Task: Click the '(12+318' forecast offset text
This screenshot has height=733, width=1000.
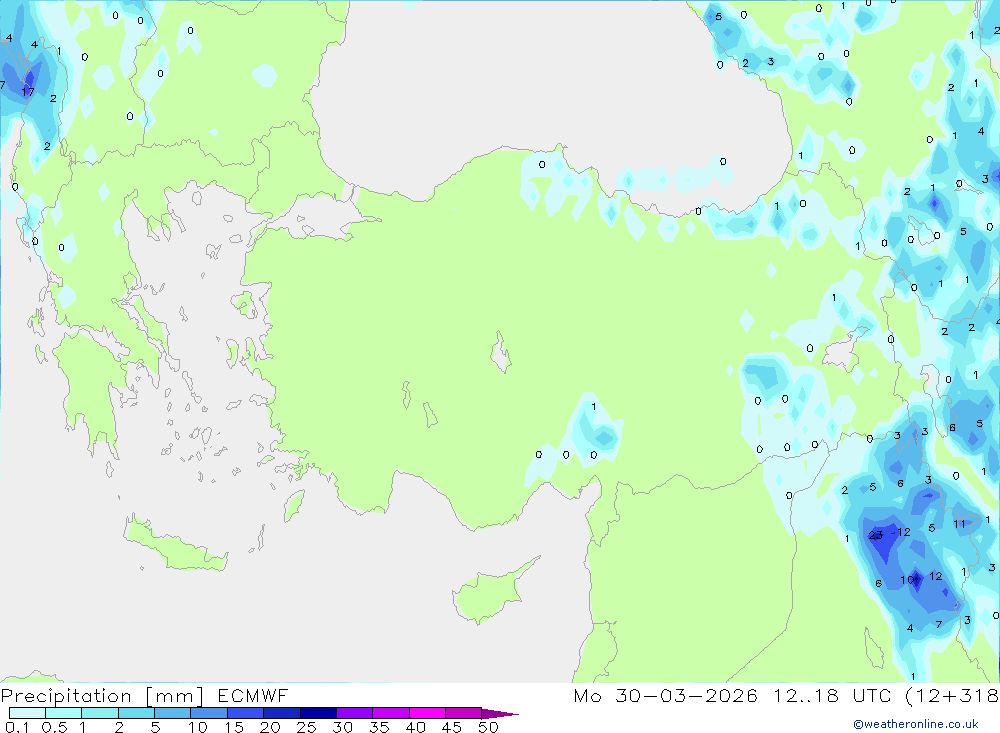Action: 952,696
